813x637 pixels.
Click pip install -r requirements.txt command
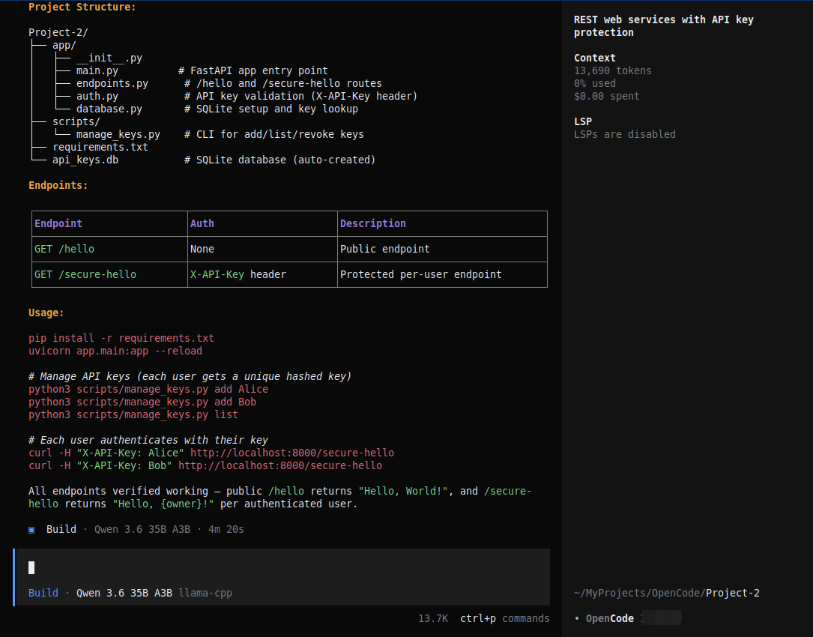(x=121, y=338)
